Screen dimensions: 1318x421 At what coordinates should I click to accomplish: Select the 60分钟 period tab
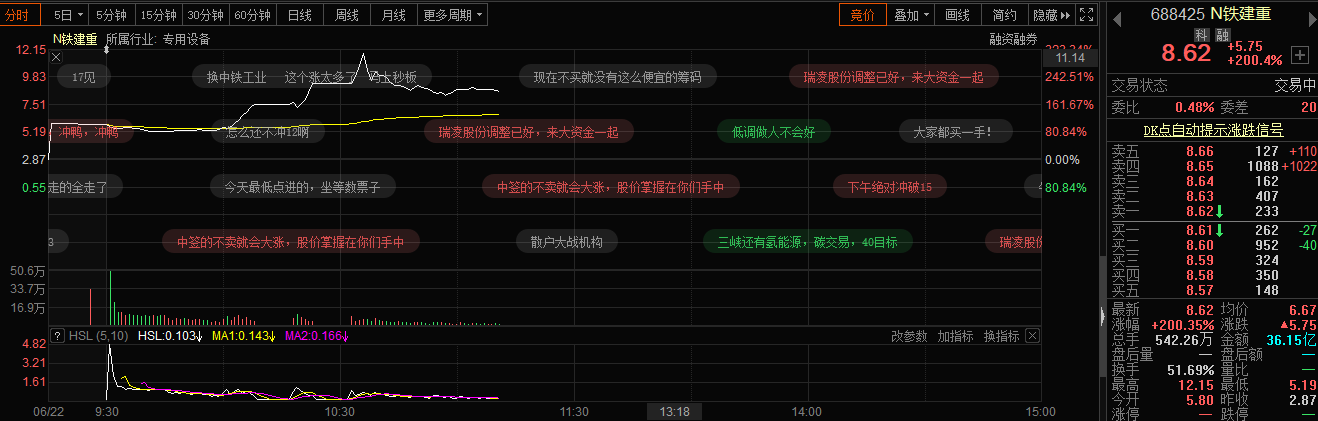point(252,15)
